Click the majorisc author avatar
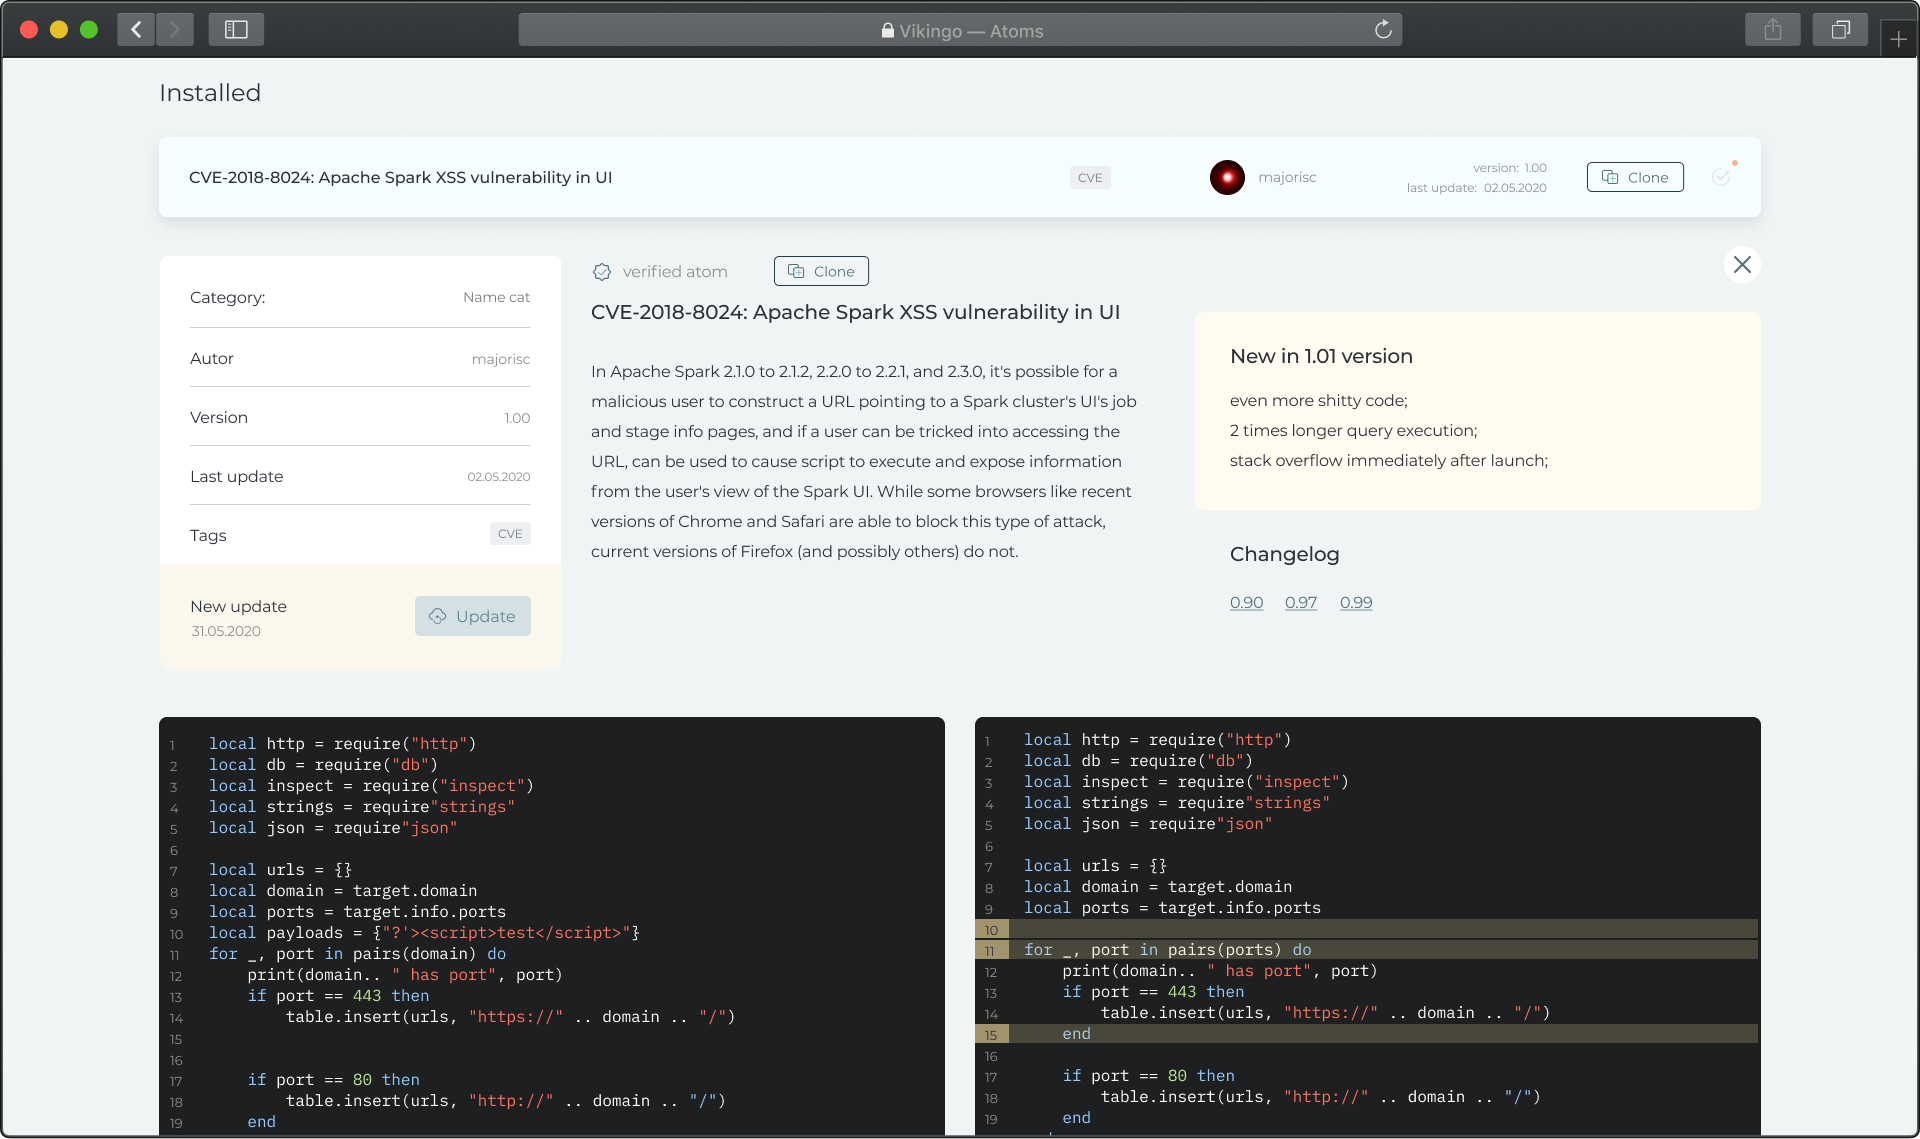The image size is (1920, 1139). tap(1227, 177)
